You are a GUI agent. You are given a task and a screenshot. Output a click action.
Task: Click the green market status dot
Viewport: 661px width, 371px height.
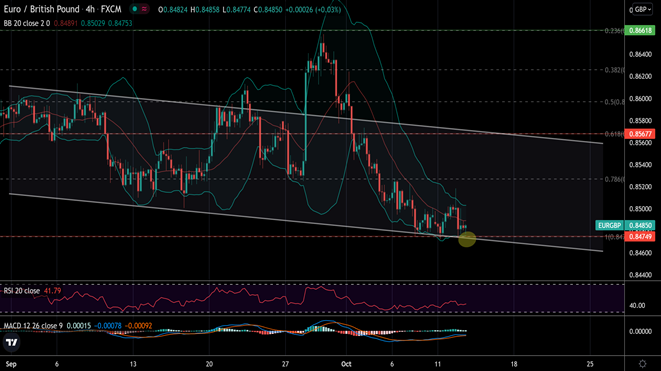pyautogui.click(x=134, y=9)
